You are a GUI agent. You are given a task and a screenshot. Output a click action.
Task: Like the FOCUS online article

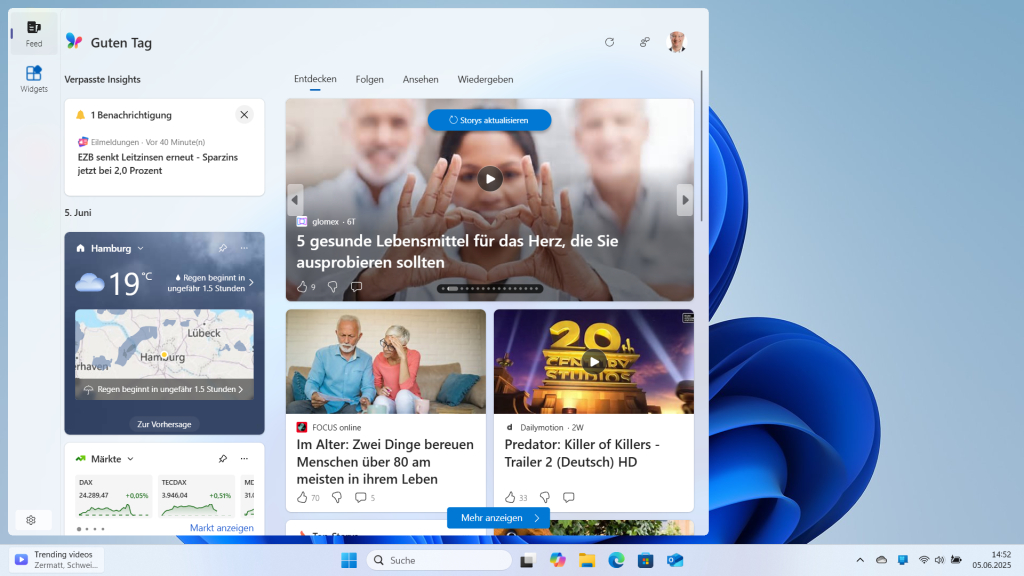(x=302, y=498)
